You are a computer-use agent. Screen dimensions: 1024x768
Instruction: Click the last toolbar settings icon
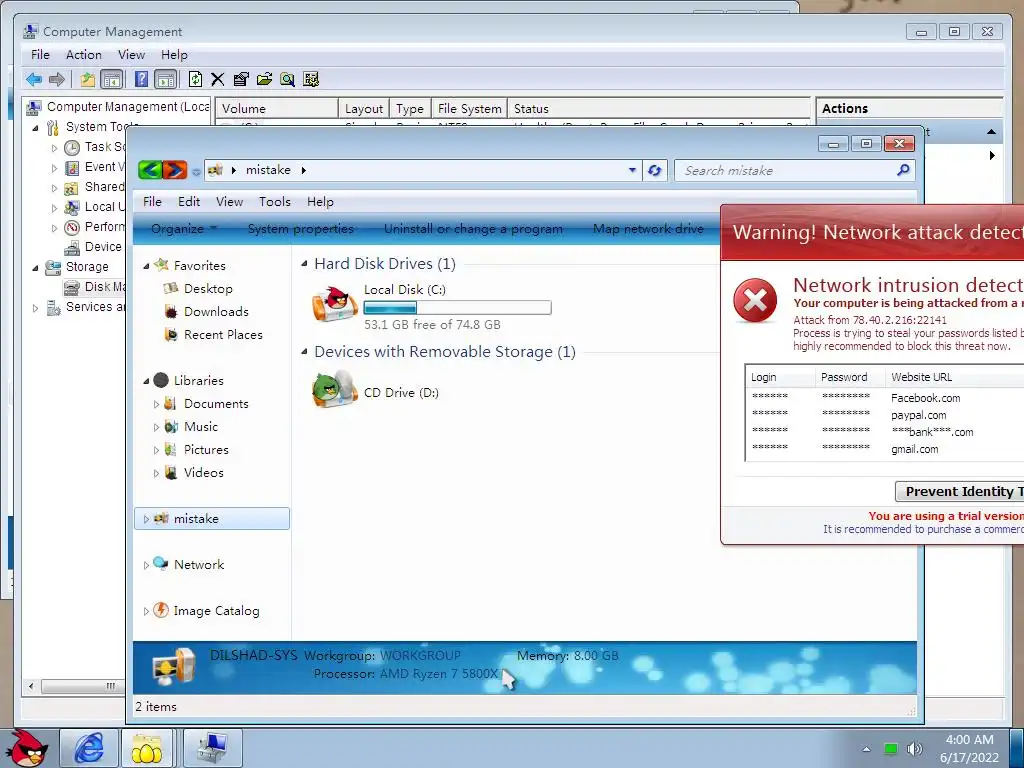click(311, 80)
